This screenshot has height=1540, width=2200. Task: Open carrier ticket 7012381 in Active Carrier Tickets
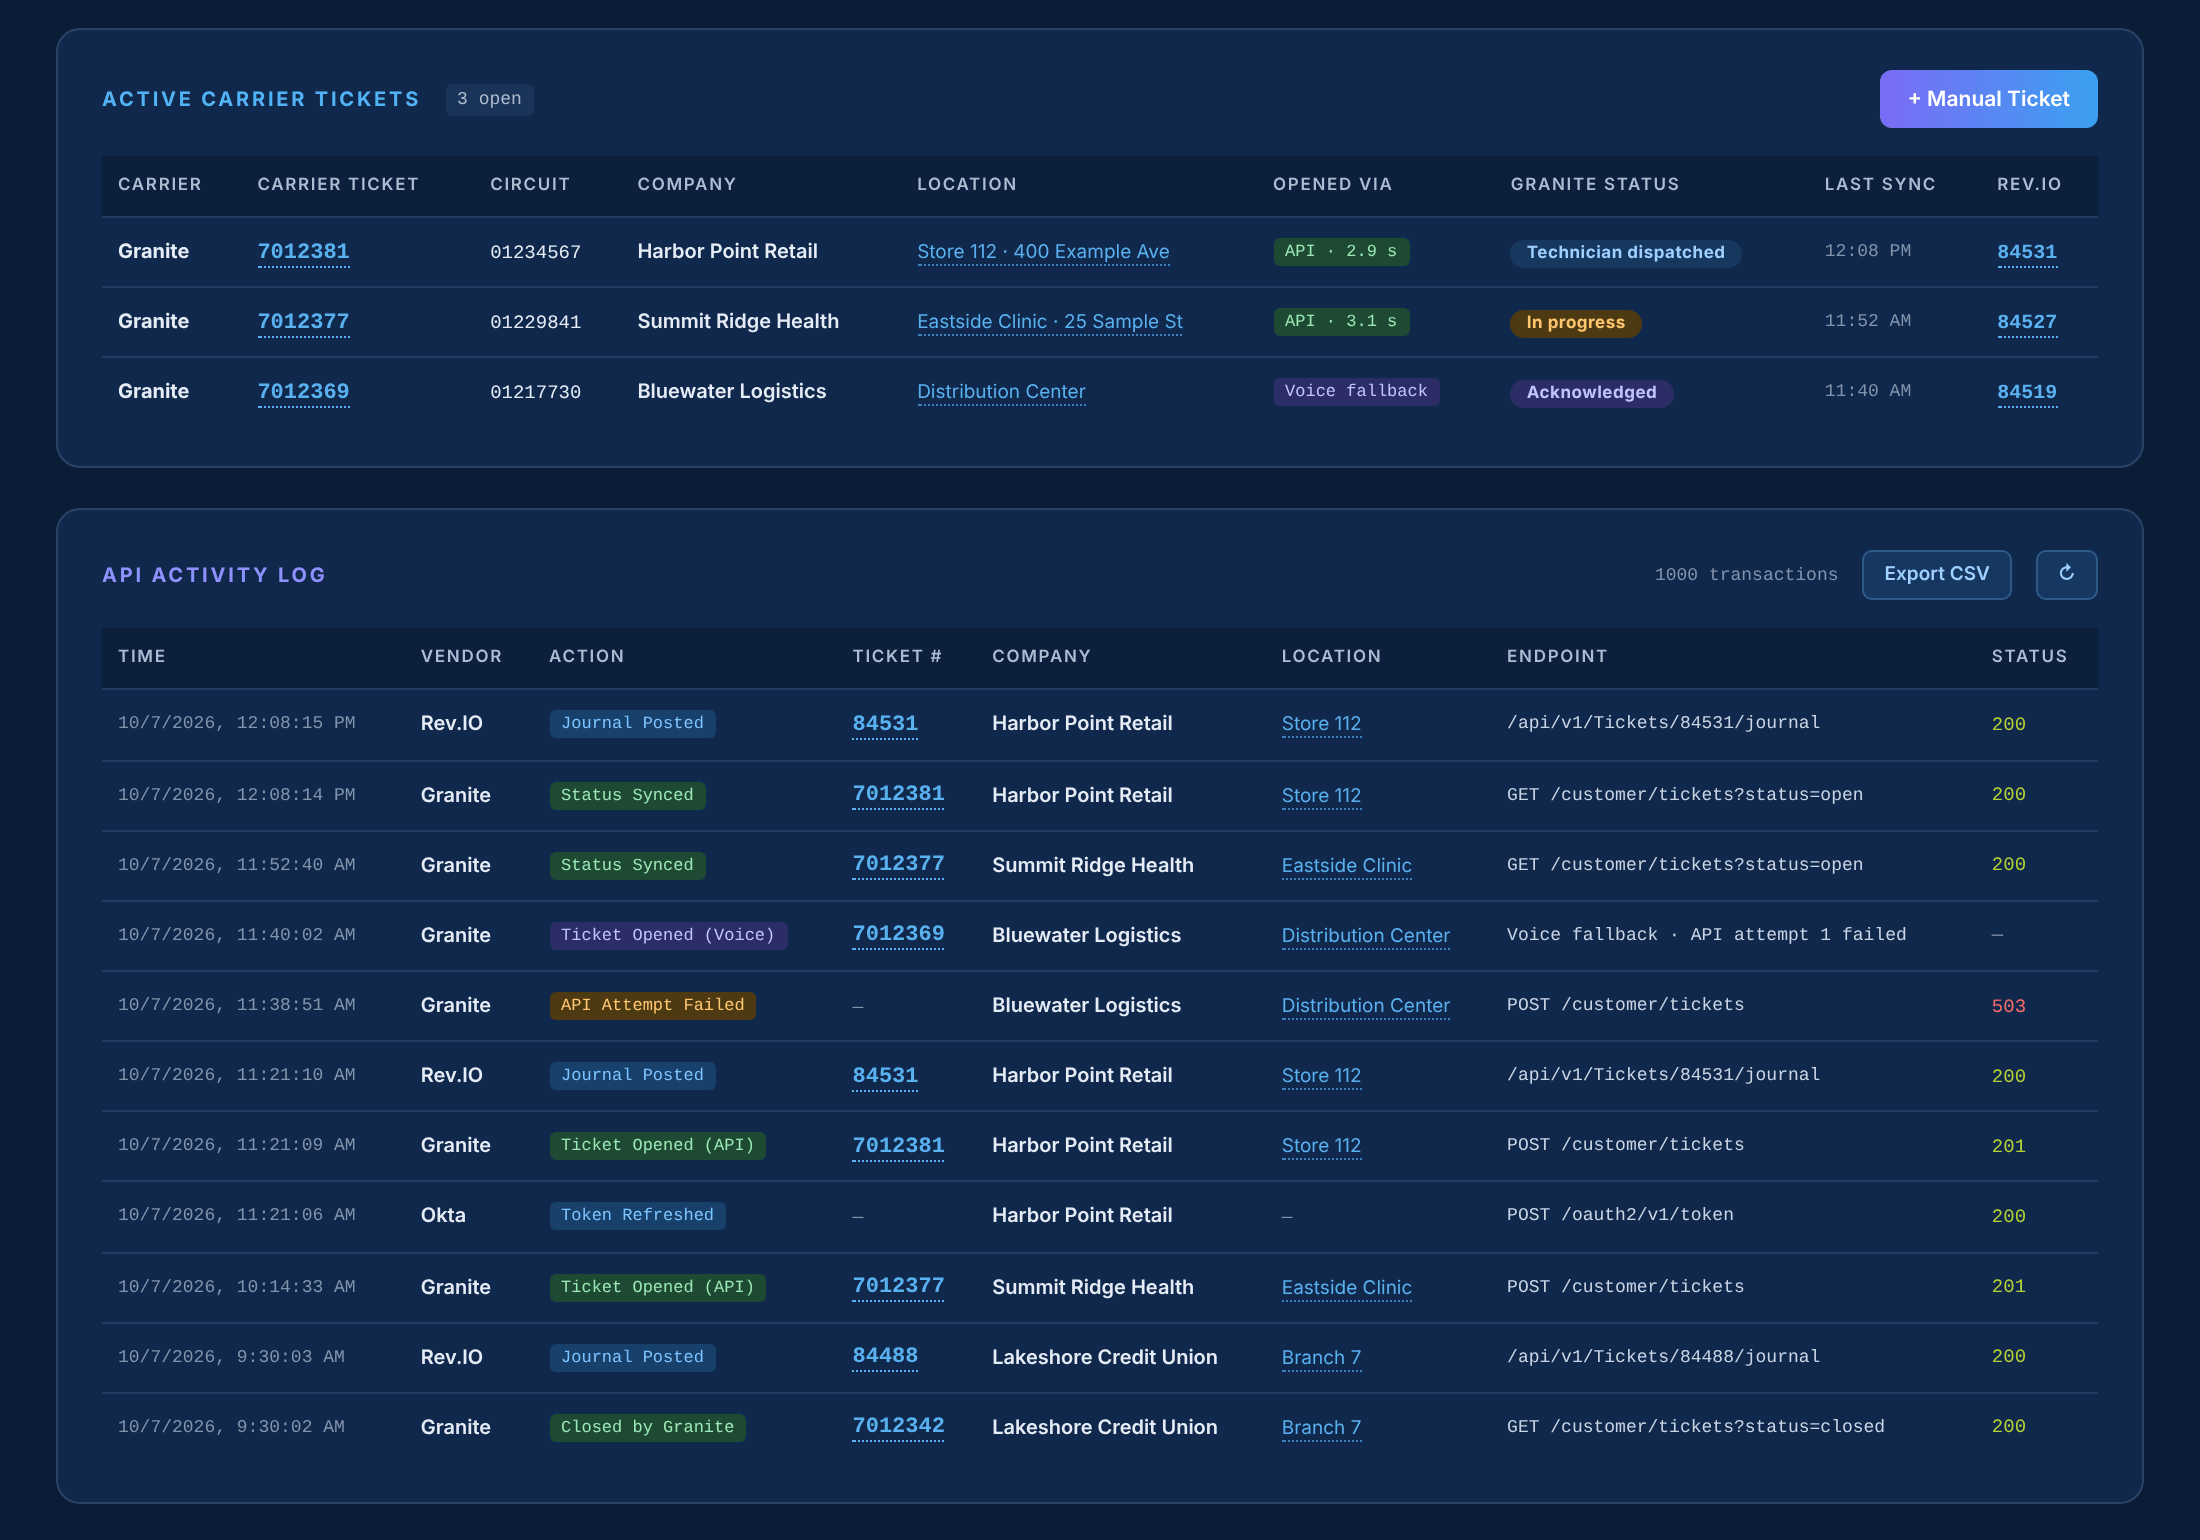[x=303, y=251]
